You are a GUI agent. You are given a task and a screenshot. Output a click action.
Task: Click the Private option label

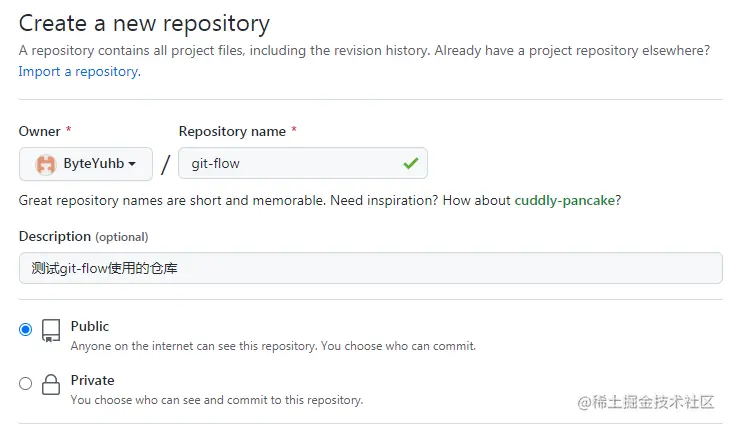[93, 380]
